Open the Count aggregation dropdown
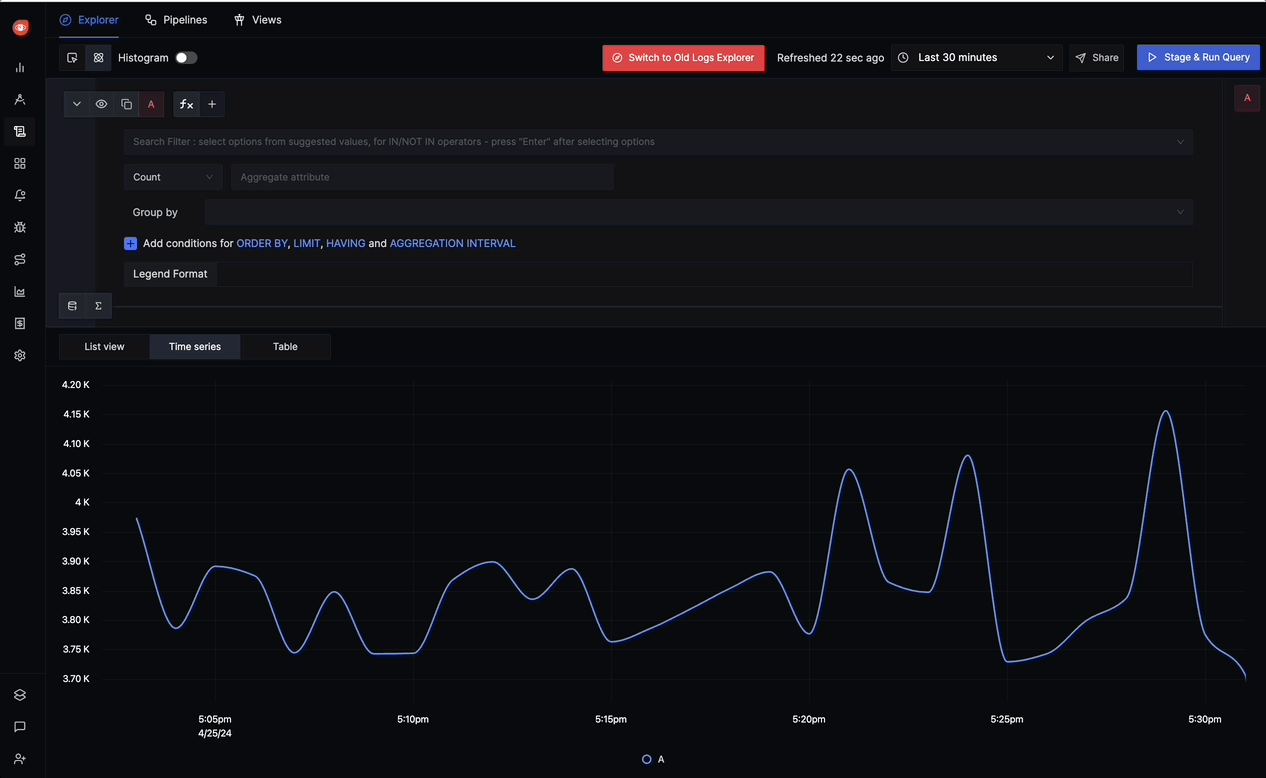Viewport: 1266px width, 778px height. (x=173, y=177)
